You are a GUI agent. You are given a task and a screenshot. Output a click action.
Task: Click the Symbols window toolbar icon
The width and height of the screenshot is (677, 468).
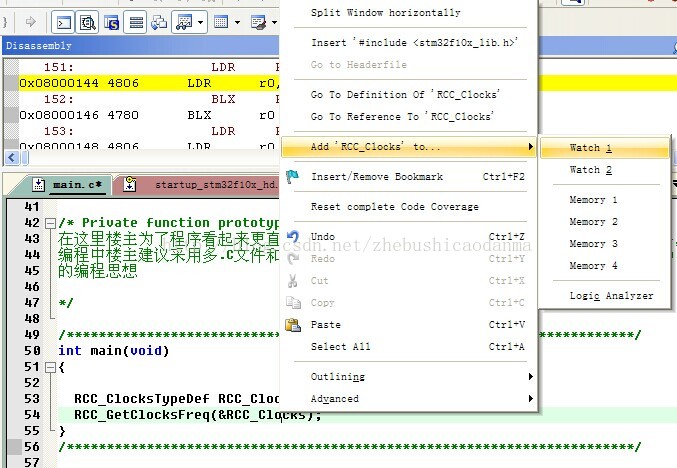[x=112, y=21]
